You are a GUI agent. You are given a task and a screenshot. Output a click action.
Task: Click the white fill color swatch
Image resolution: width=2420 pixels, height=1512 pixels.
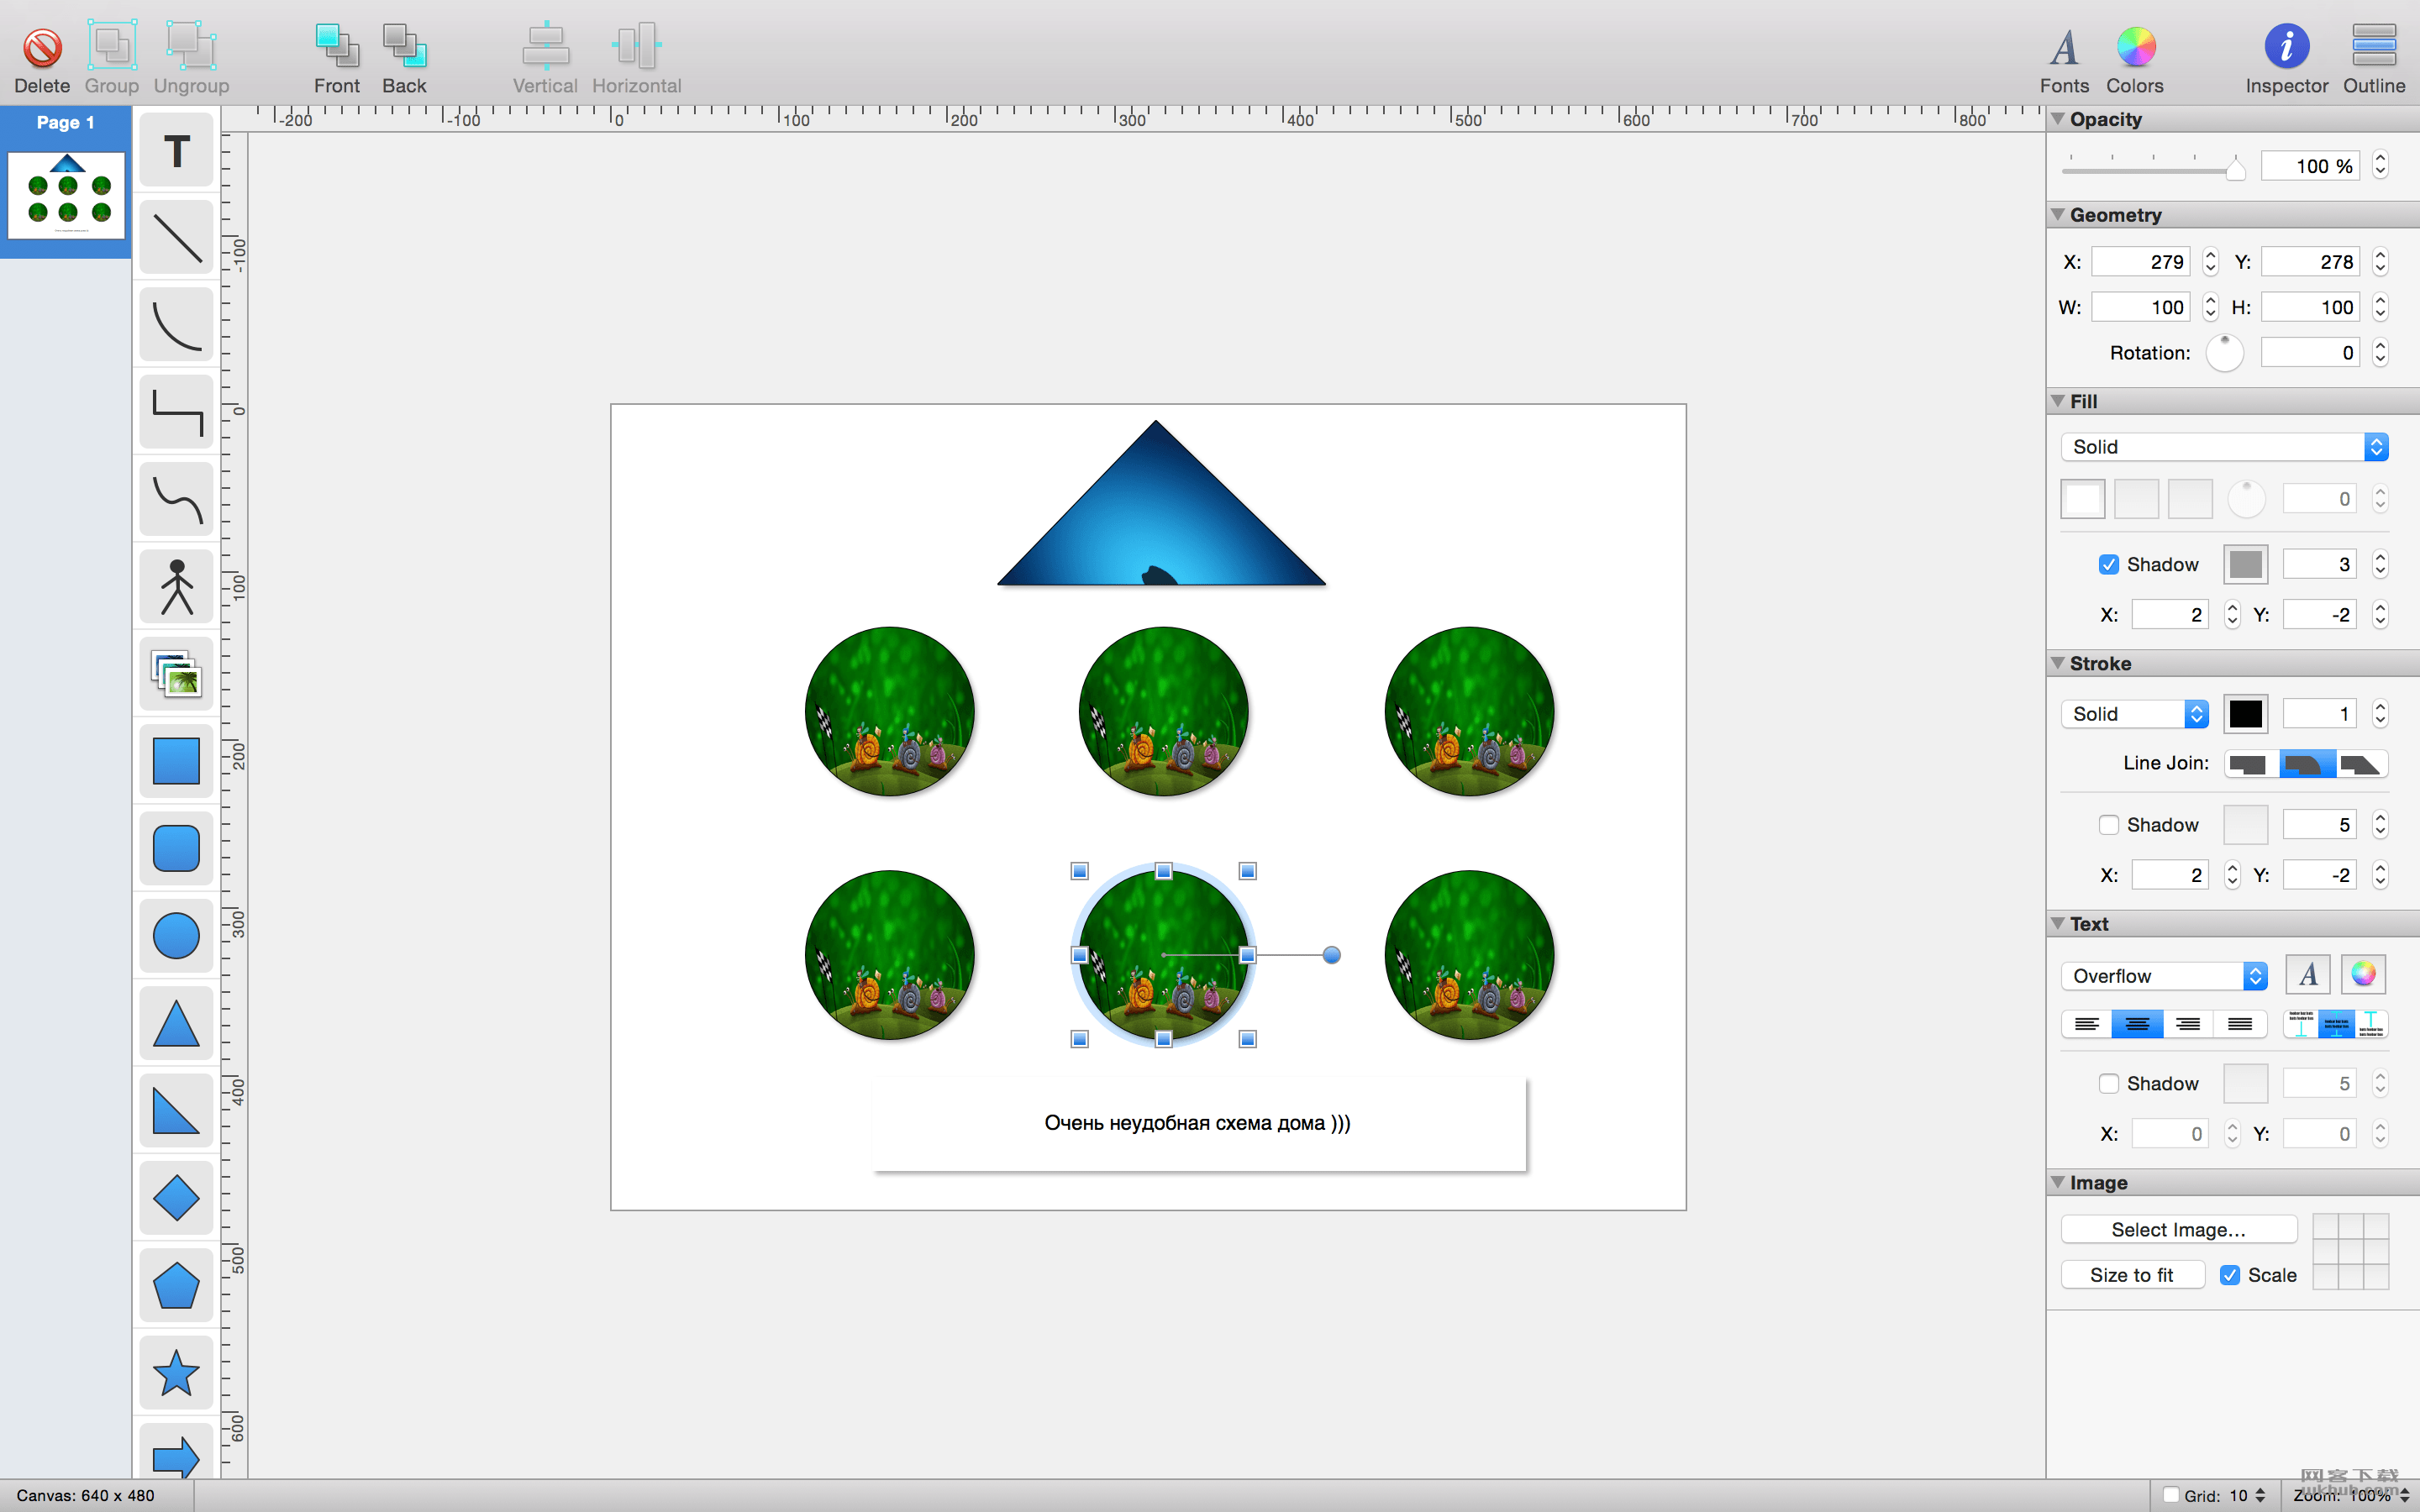(x=2082, y=499)
